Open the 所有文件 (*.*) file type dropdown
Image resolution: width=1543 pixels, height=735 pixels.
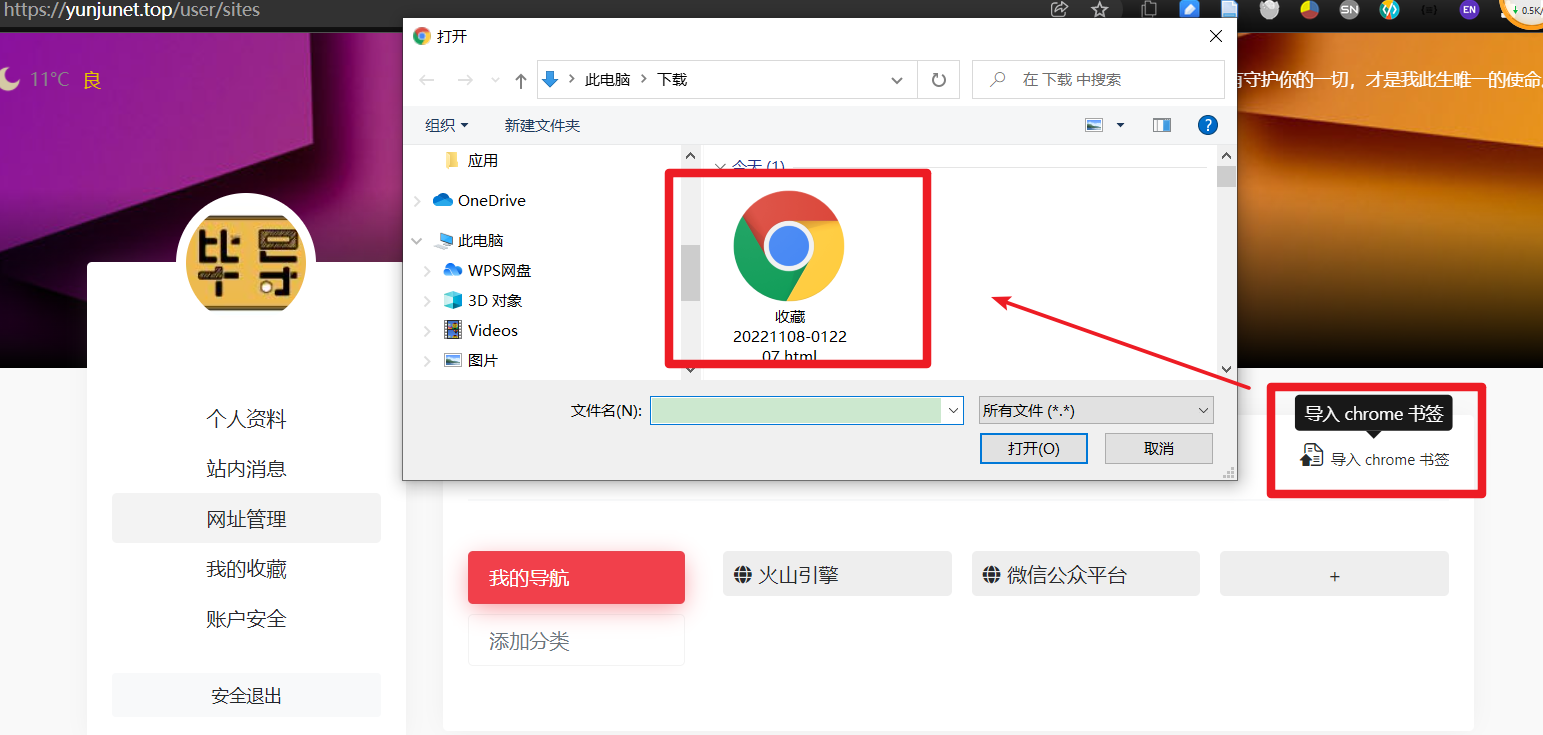coord(1096,410)
